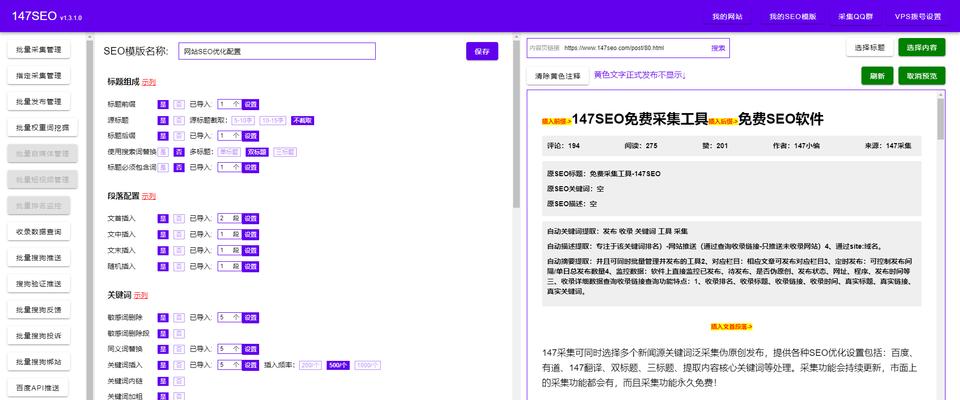Viewport: 960px width, 400px height.
Task: Select the 10-15字 title truncation option
Action: coord(272,120)
